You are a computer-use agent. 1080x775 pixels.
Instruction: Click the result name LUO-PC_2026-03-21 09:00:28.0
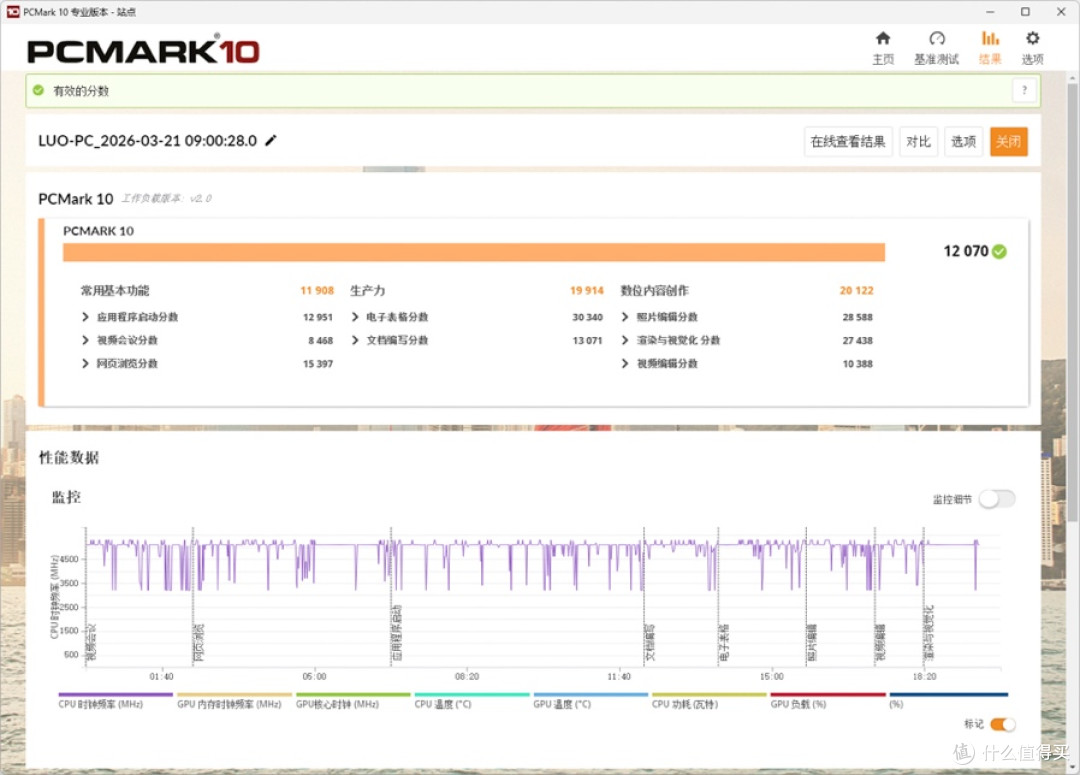coord(147,141)
